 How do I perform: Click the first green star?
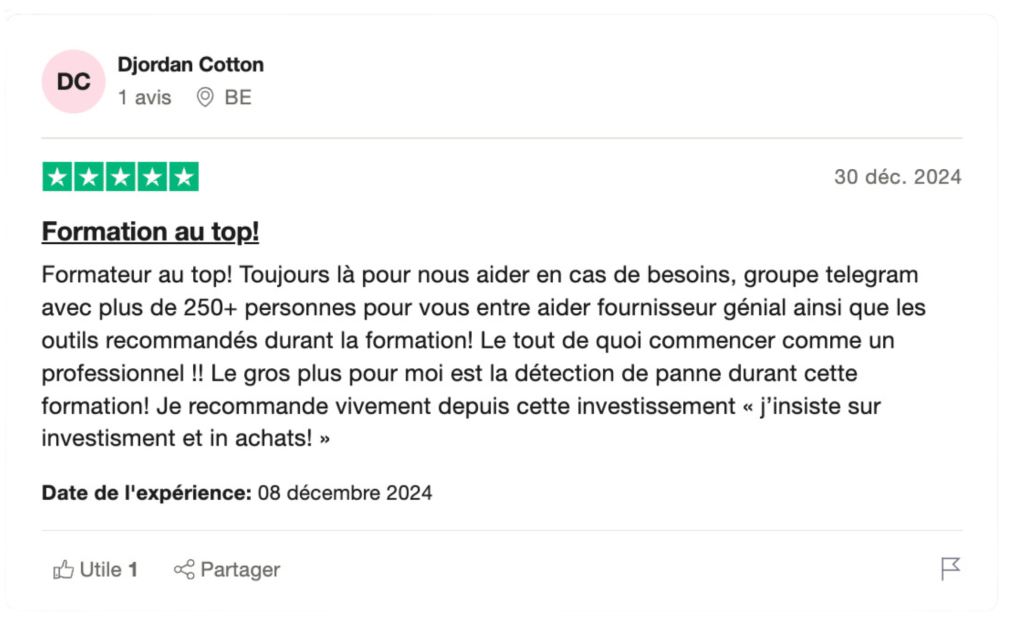58,178
